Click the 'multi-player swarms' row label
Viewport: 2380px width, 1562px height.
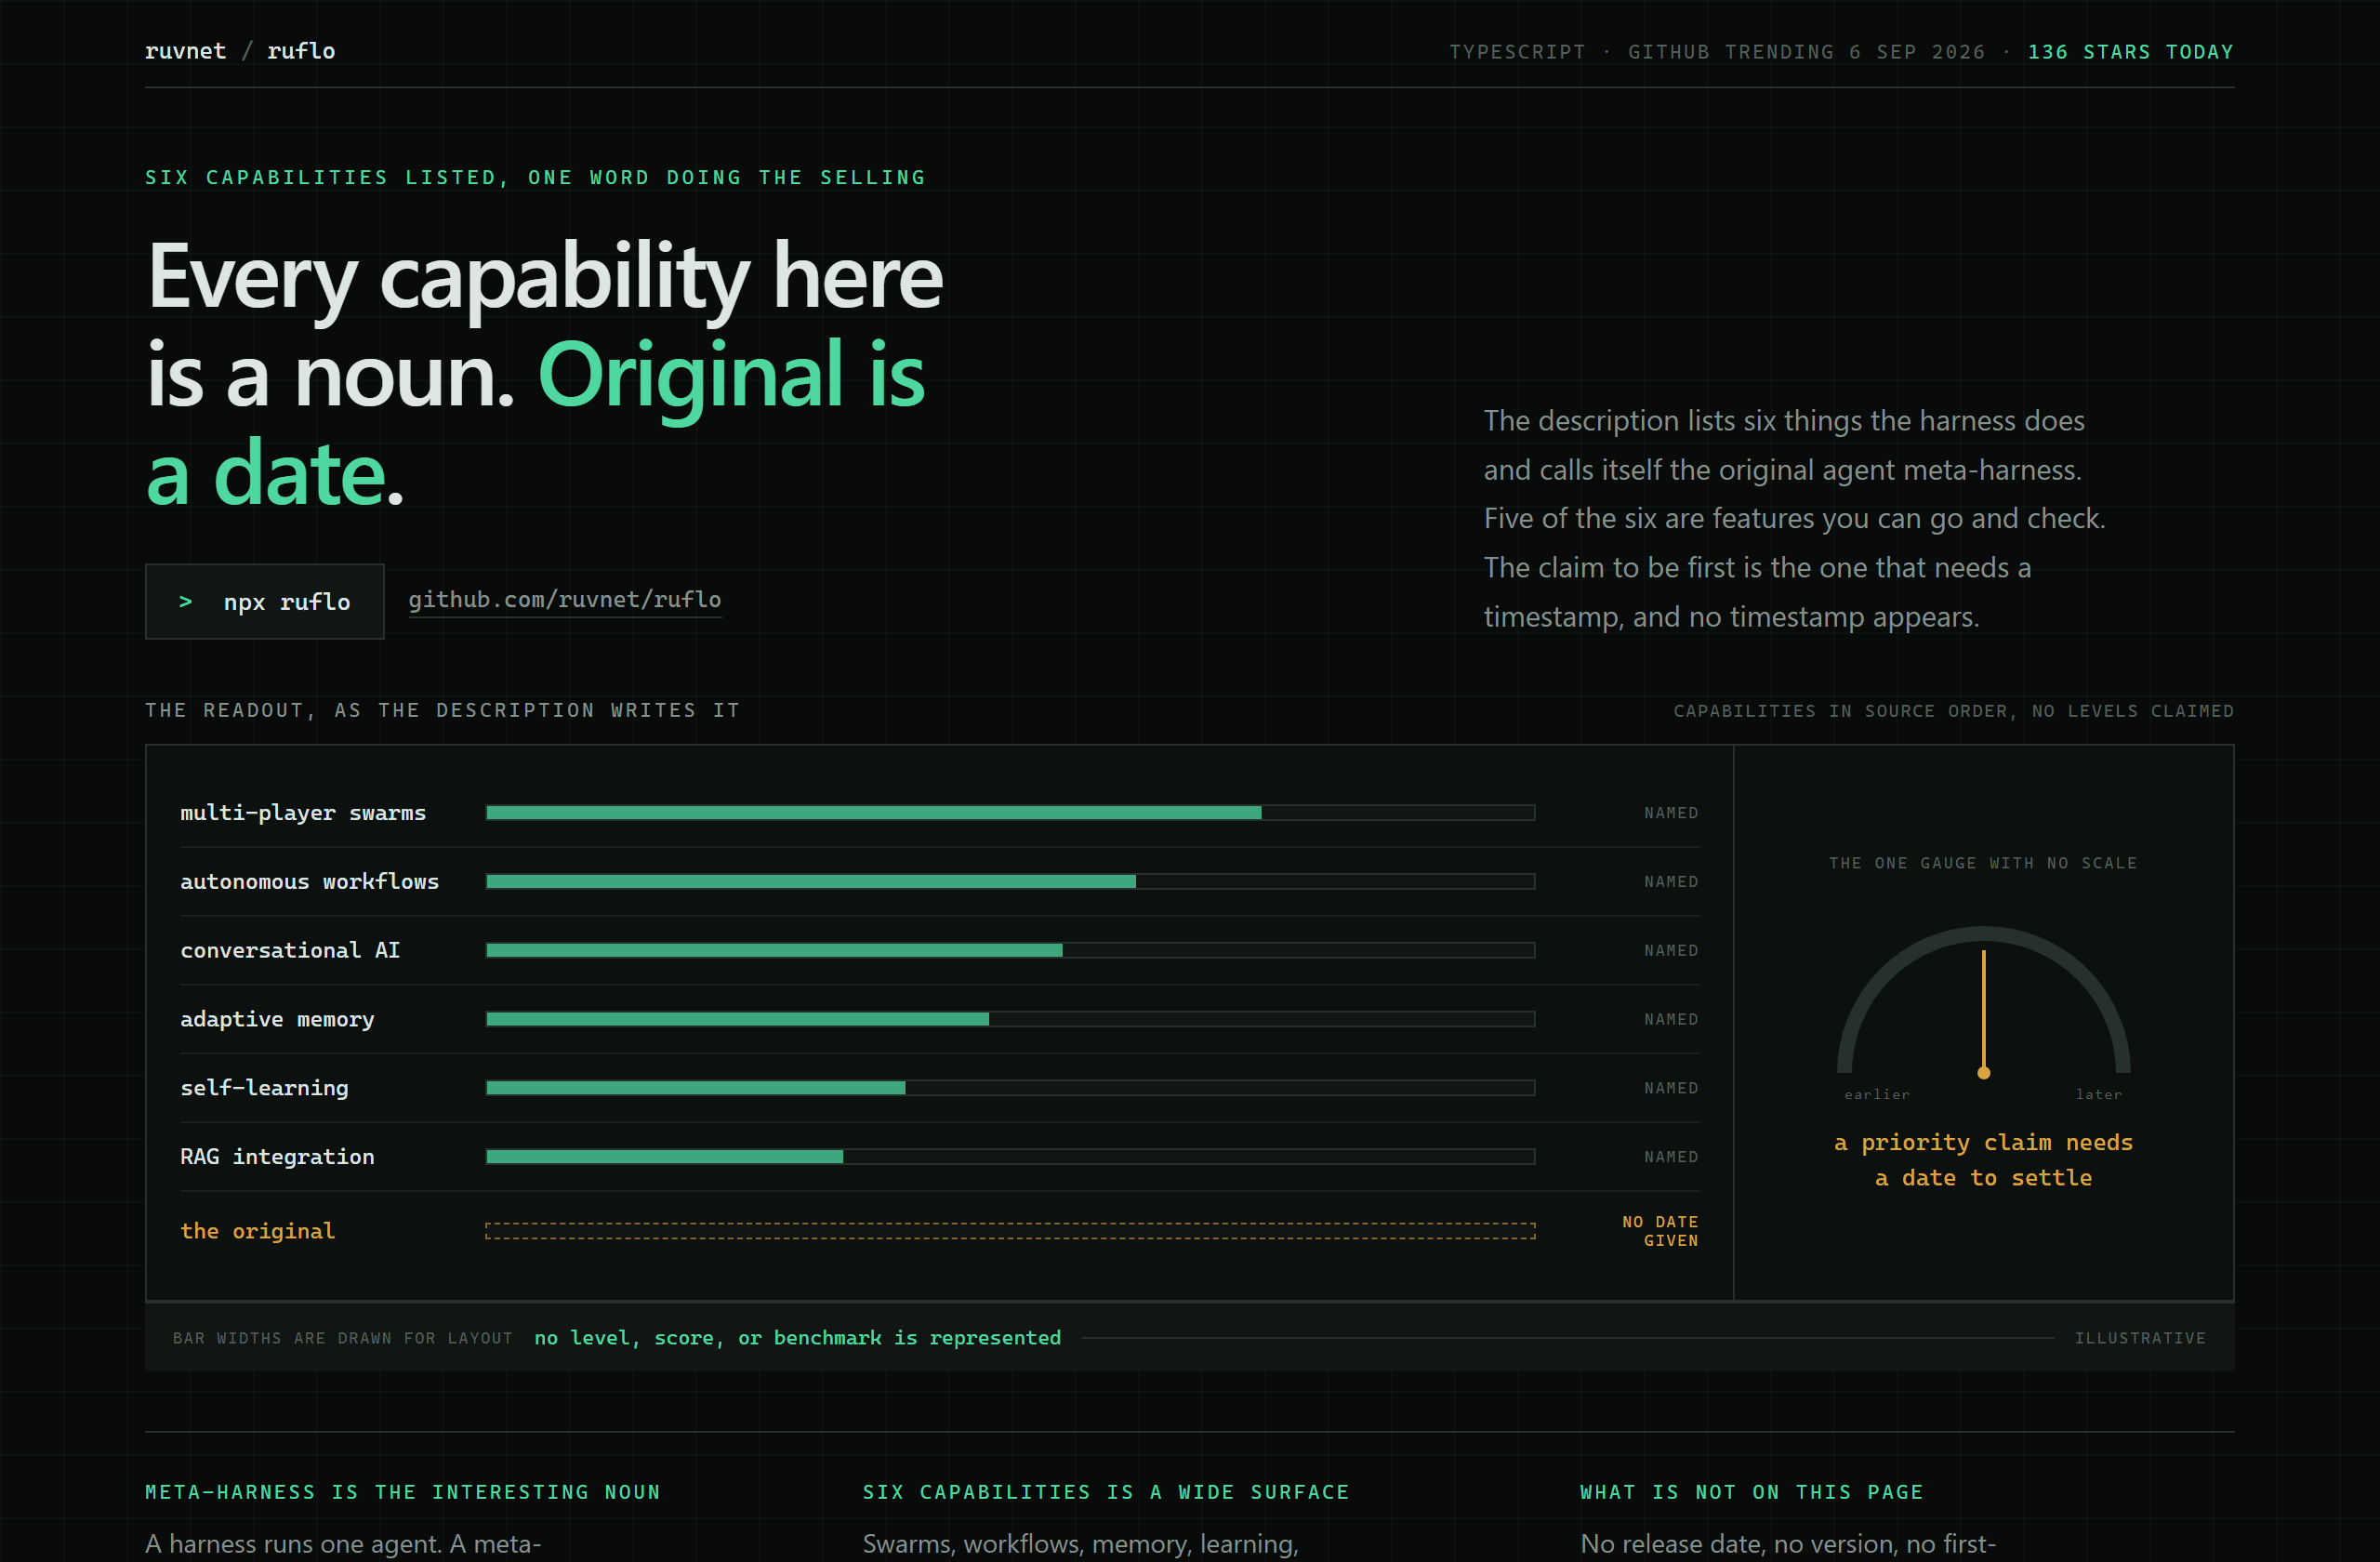coord(303,813)
